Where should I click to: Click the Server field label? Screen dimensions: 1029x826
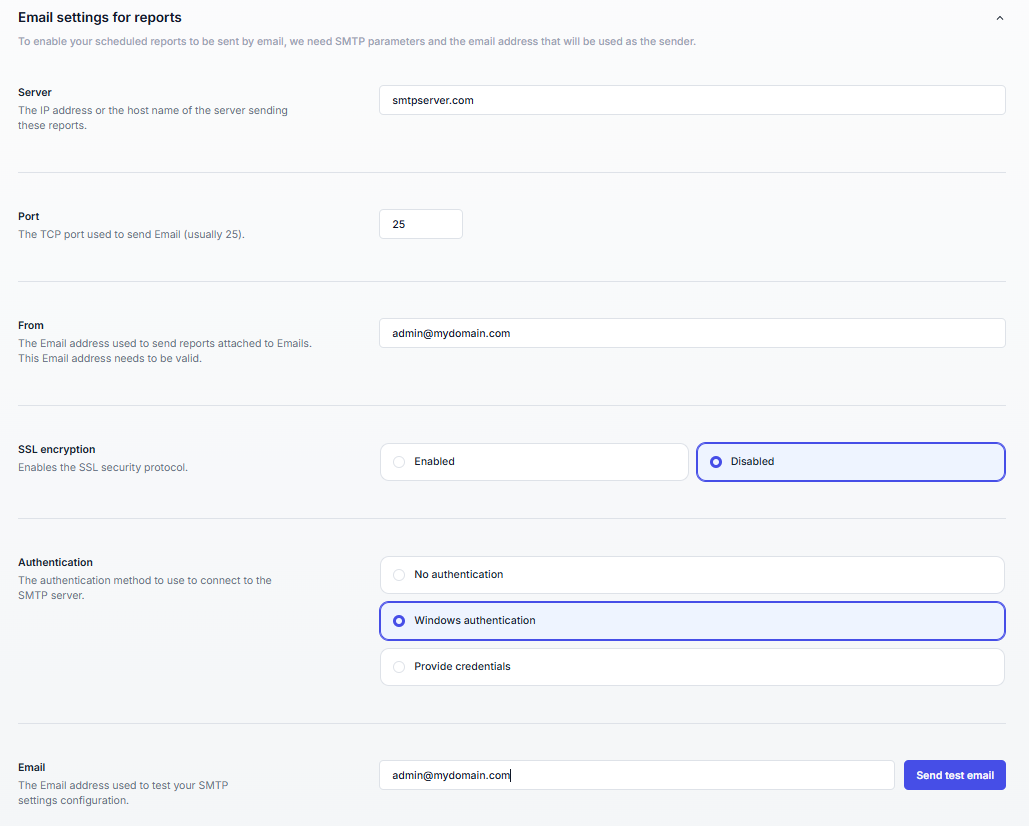[x=35, y=92]
